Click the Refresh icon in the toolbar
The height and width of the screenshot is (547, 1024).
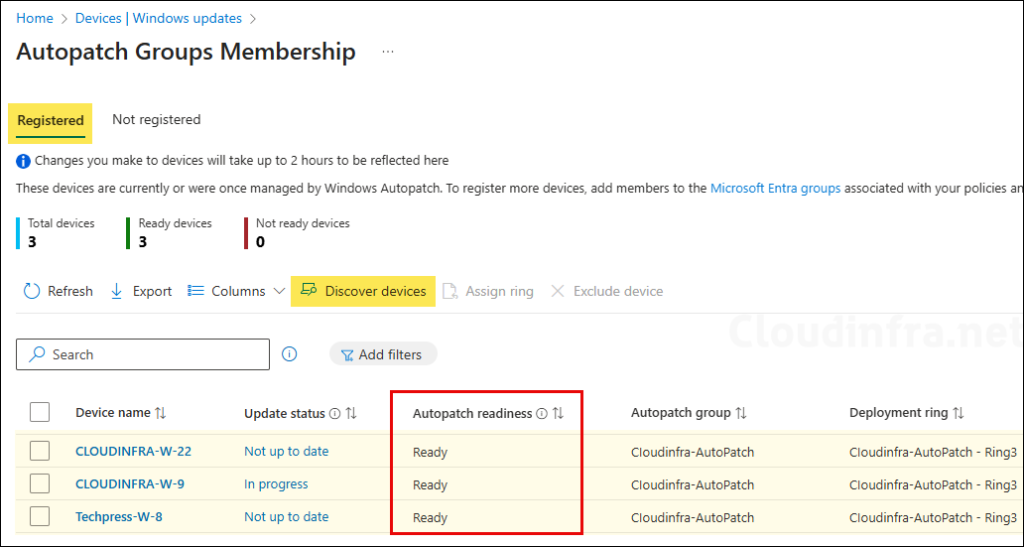32,291
